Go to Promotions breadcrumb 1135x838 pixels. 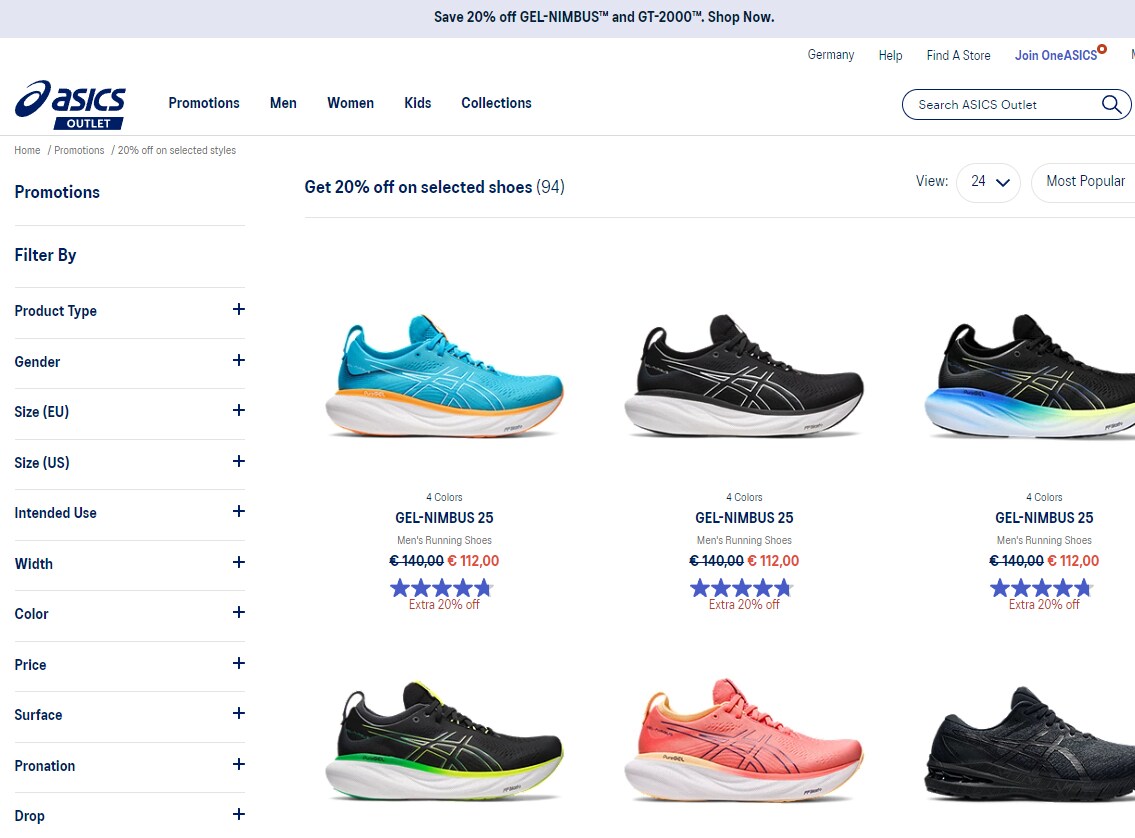pos(79,150)
